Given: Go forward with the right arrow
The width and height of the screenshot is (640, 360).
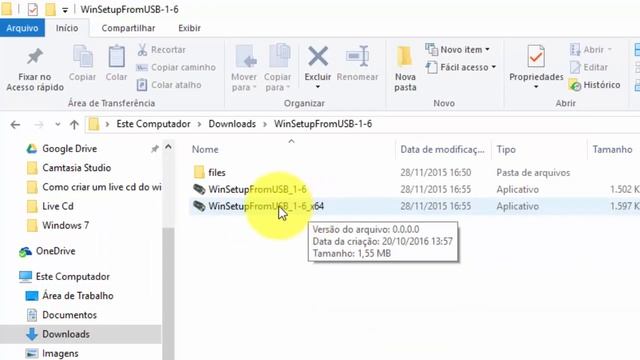Looking at the screenshot, I should pos(39,124).
